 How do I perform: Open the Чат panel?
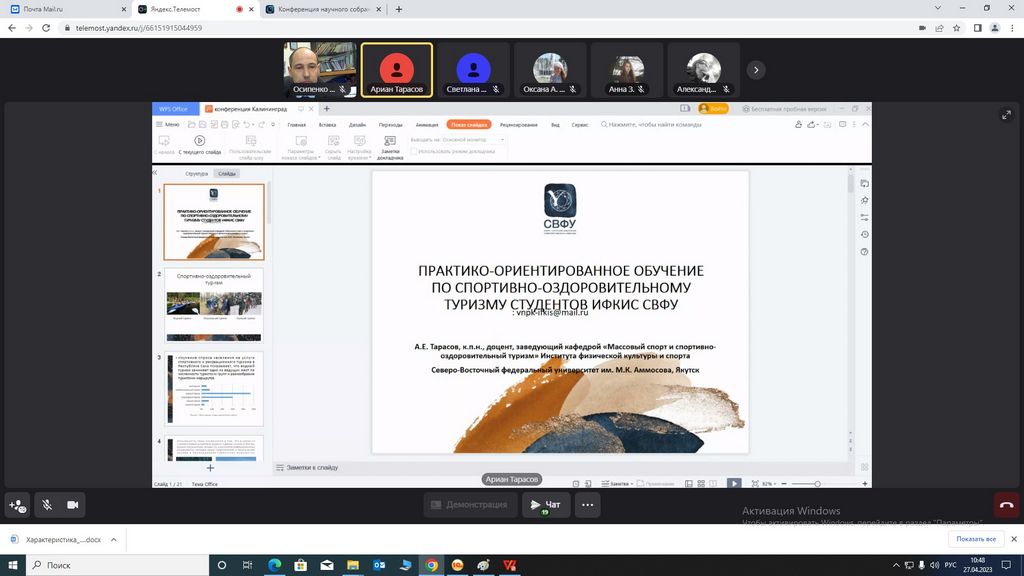tap(546, 505)
